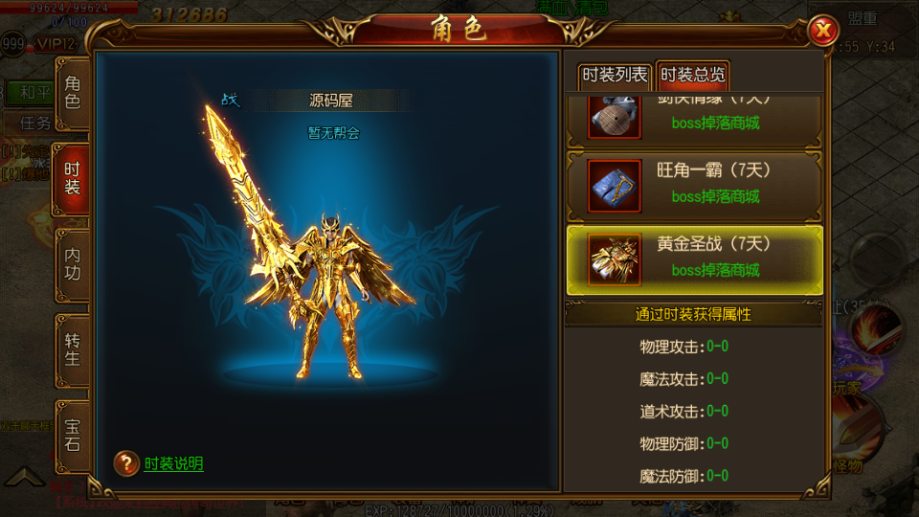Close the 角色 character window
Image resolution: width=919 pixels, height=517 pixels.
pos(823,30)
